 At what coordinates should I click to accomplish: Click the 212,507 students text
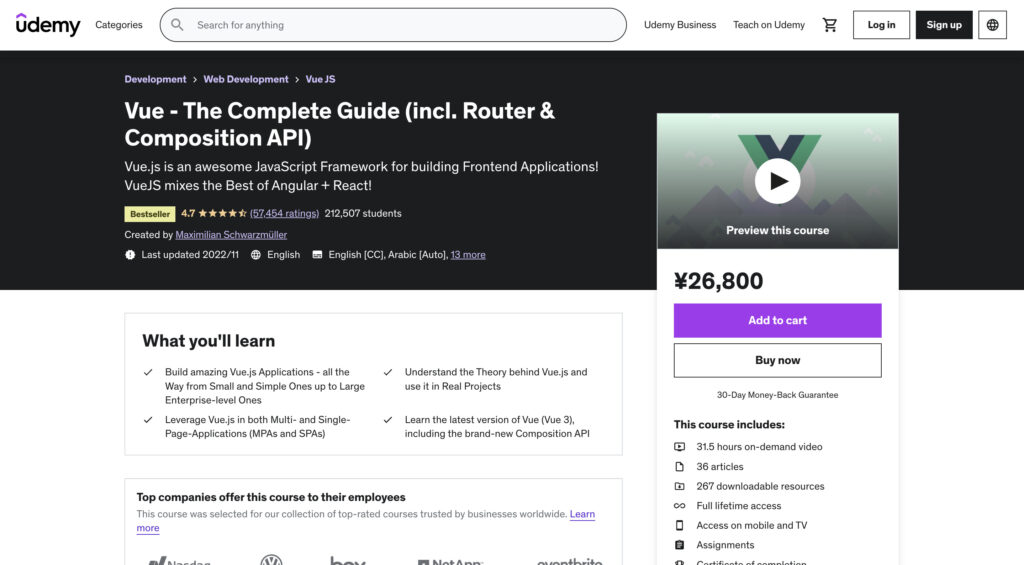click(x=363, y=214)
